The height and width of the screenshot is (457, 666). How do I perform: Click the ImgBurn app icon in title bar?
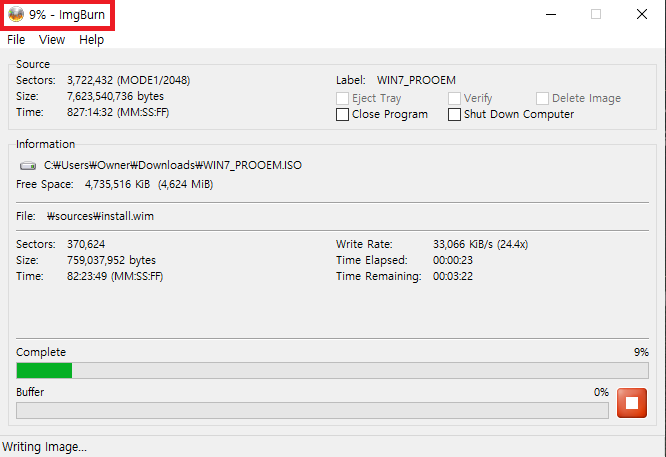tap(16, 14)
